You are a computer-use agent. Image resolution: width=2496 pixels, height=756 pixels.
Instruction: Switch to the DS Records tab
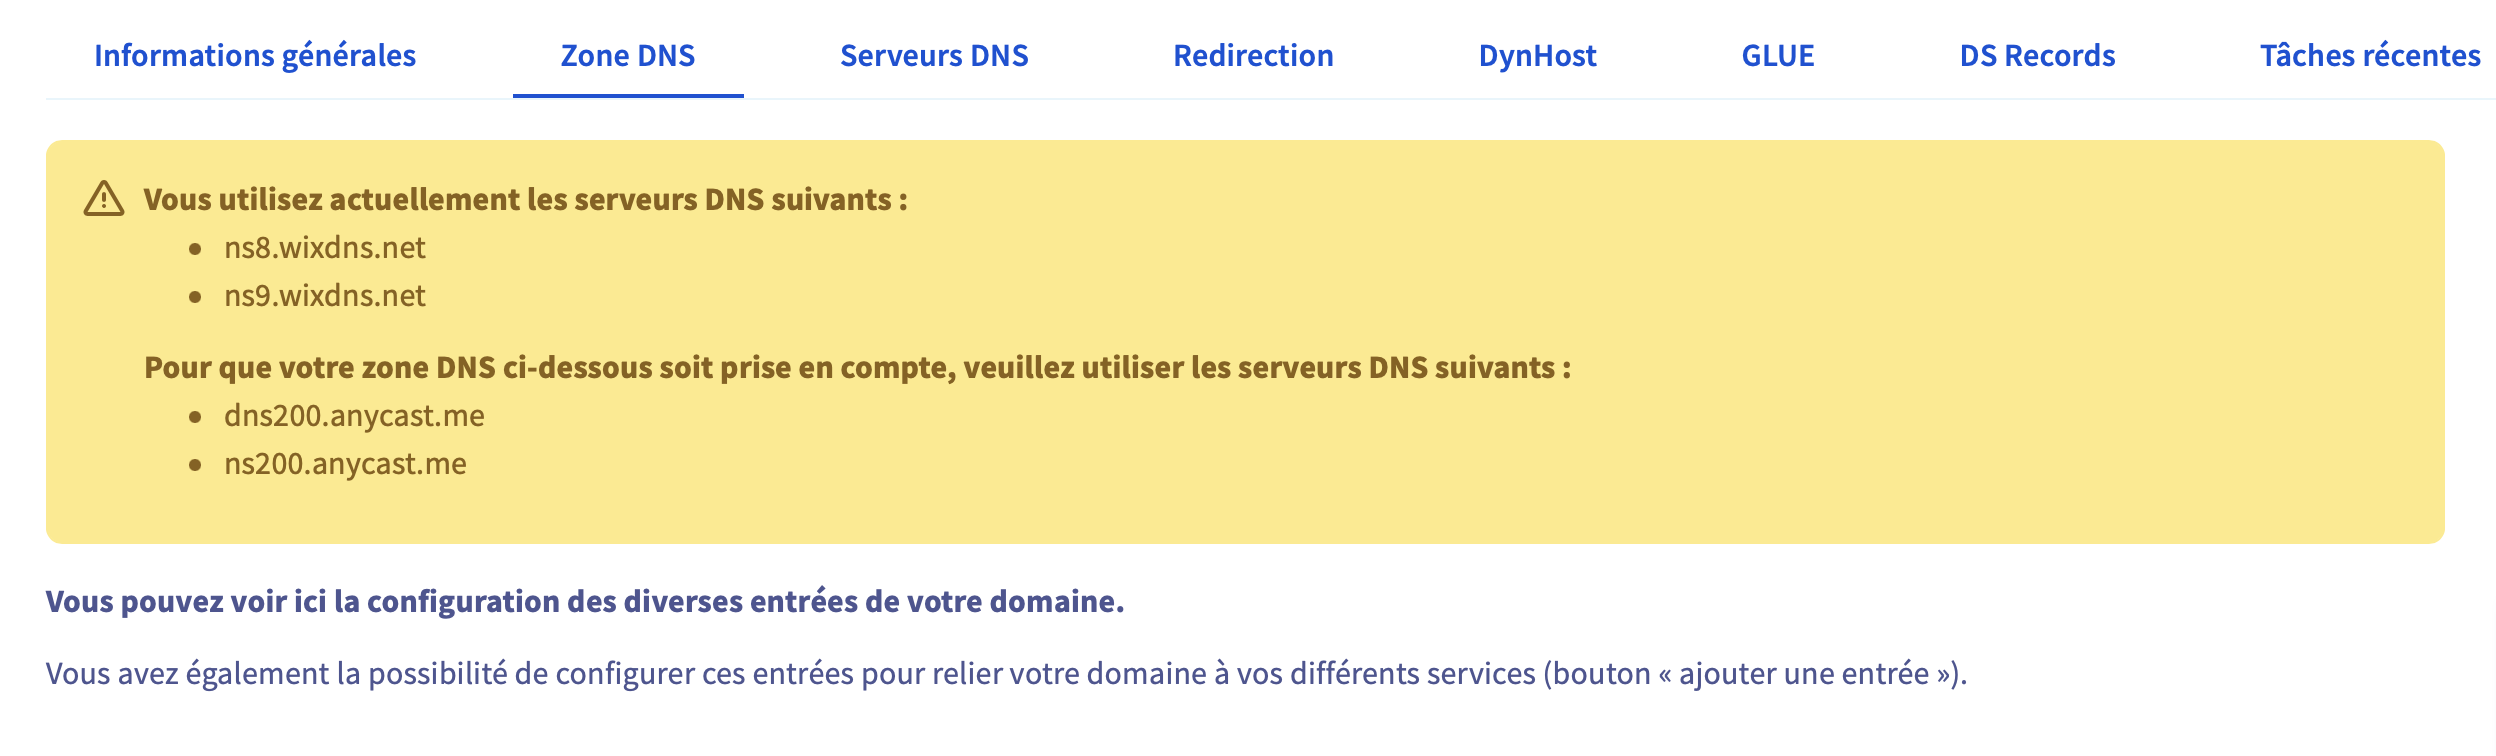pos(2037,56)
